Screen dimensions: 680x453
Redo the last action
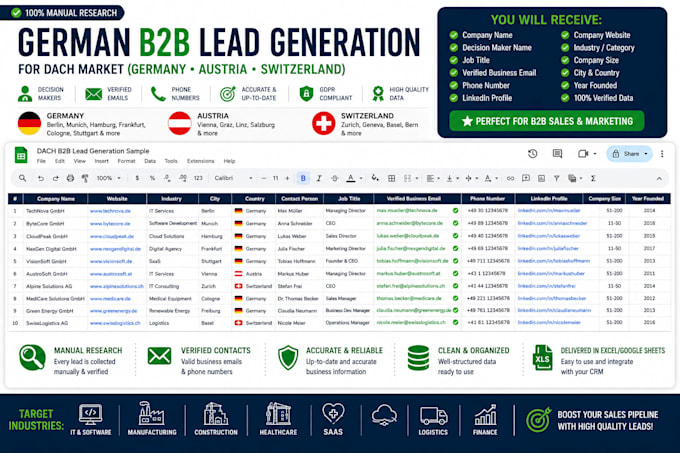coord(55,178)
